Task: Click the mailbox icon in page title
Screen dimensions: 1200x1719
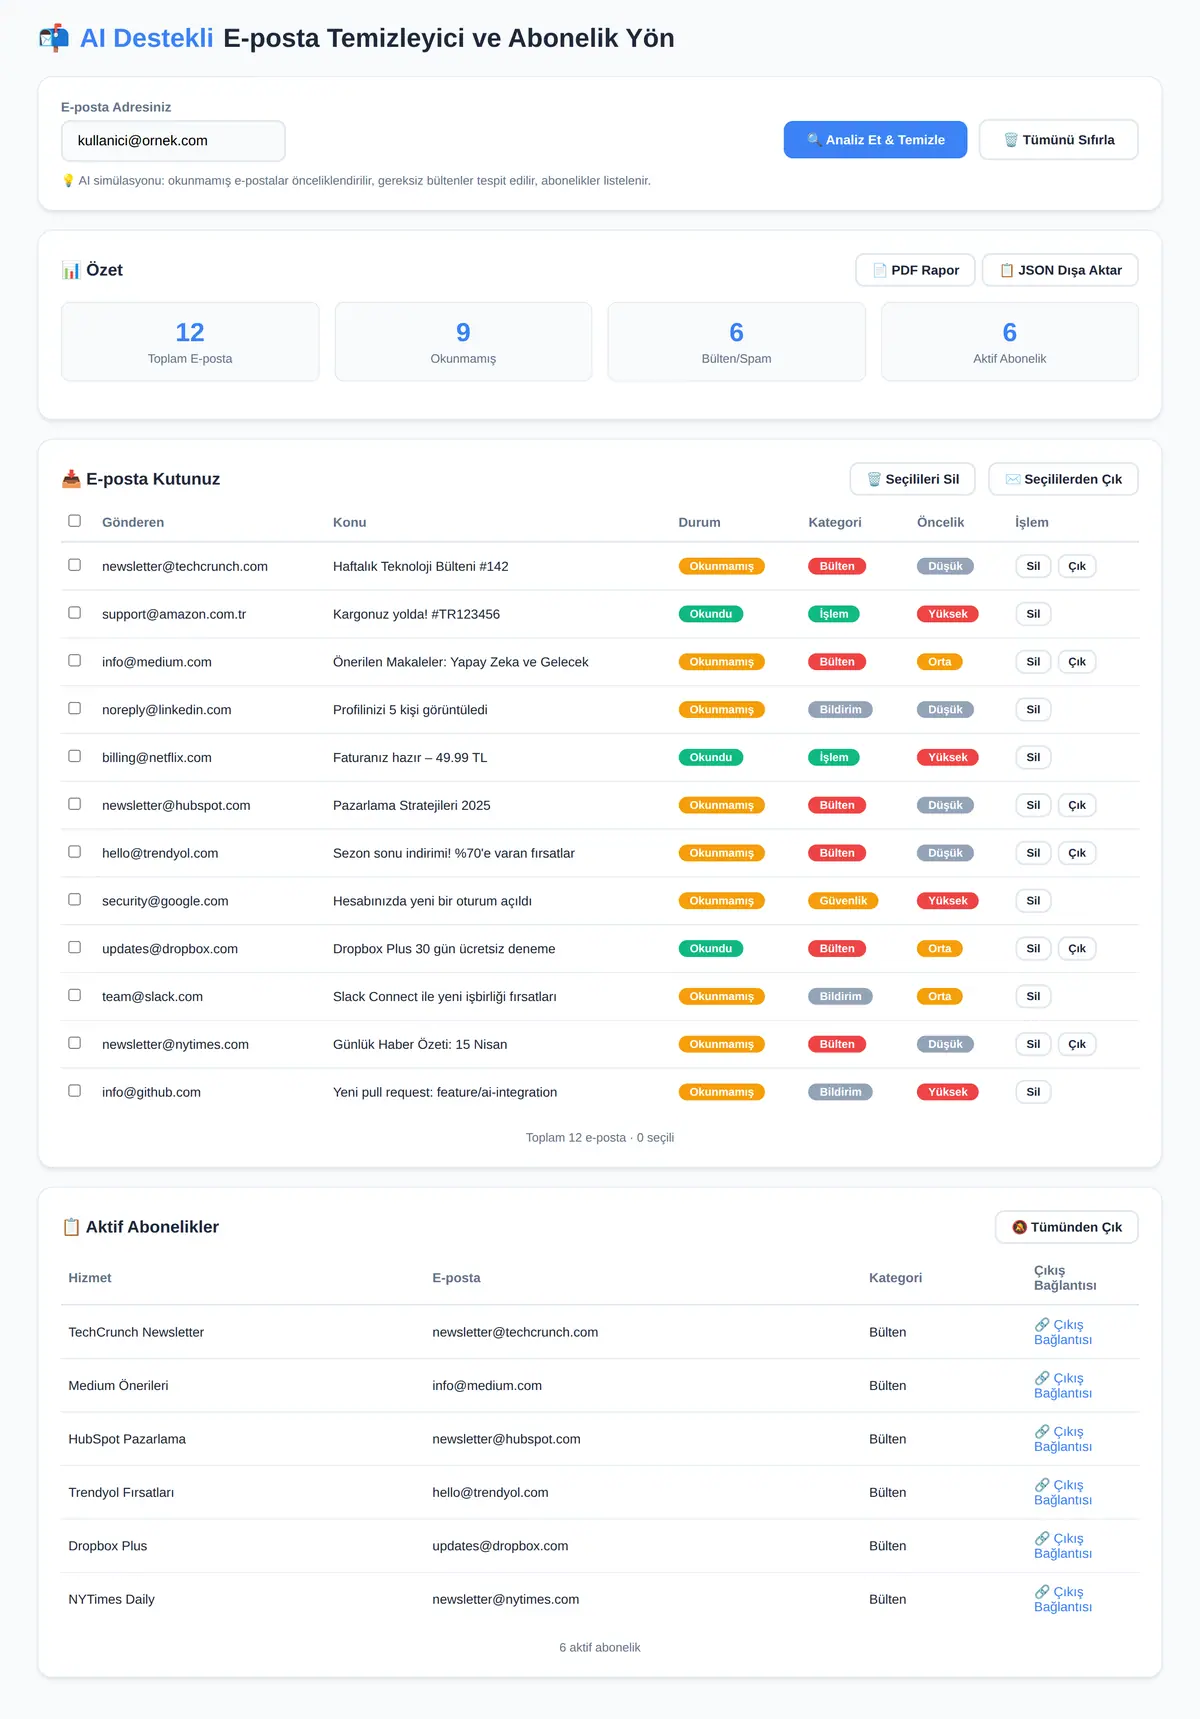Action: 54,38
